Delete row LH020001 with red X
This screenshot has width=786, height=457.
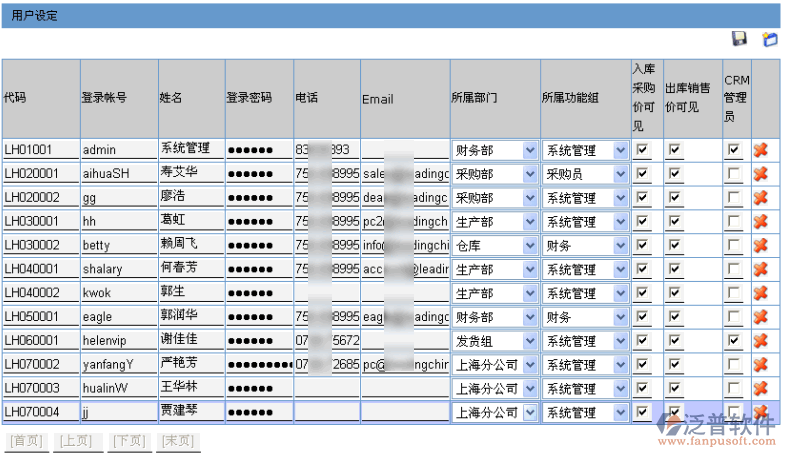point(760,173)
